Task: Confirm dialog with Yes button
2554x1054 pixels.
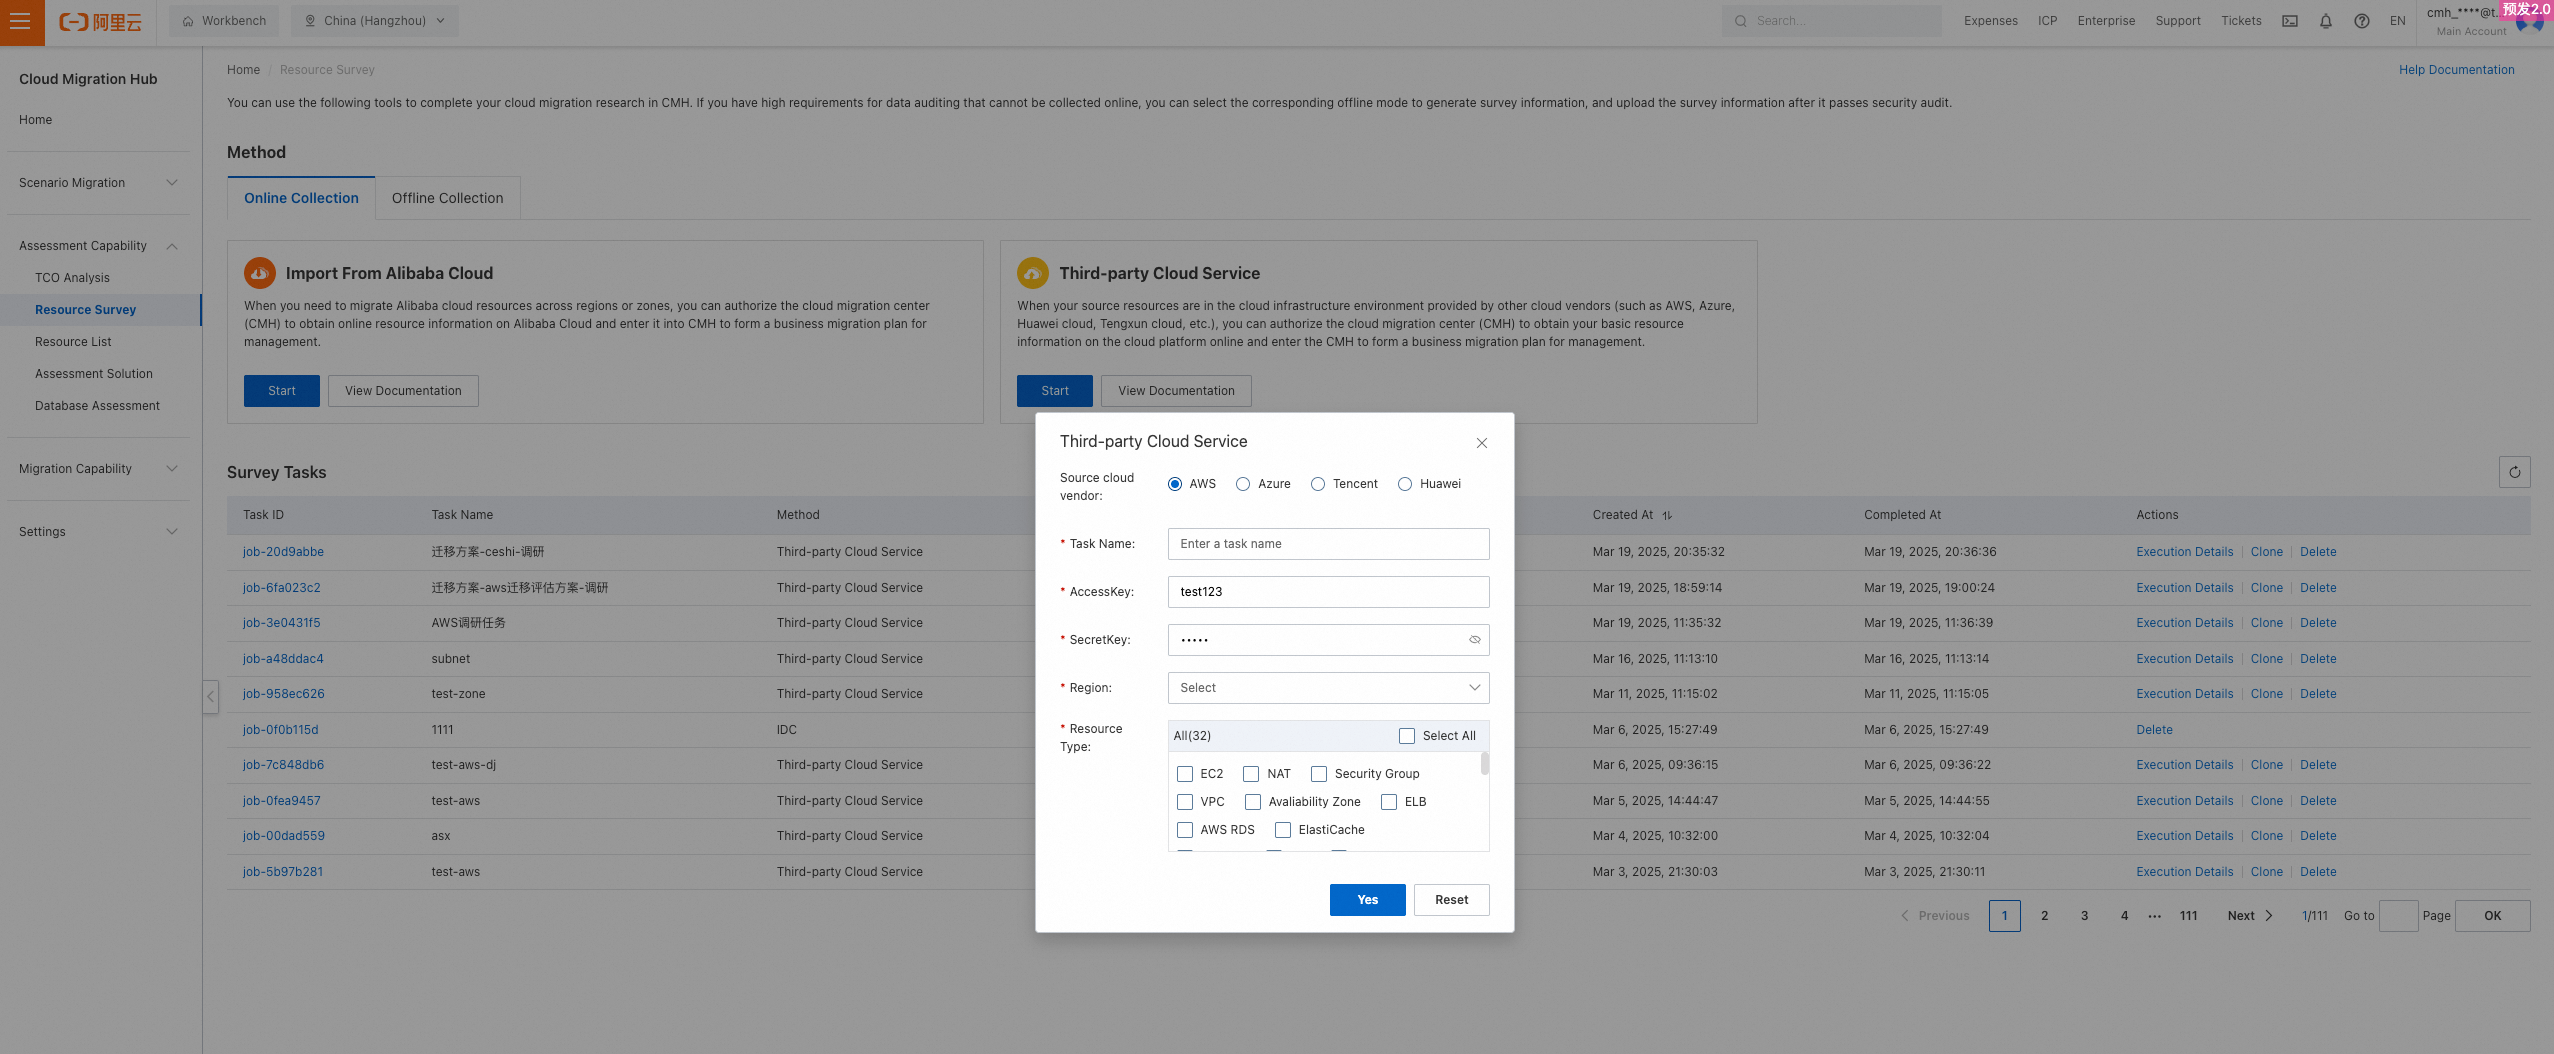Action: (x=1367, y=900)
